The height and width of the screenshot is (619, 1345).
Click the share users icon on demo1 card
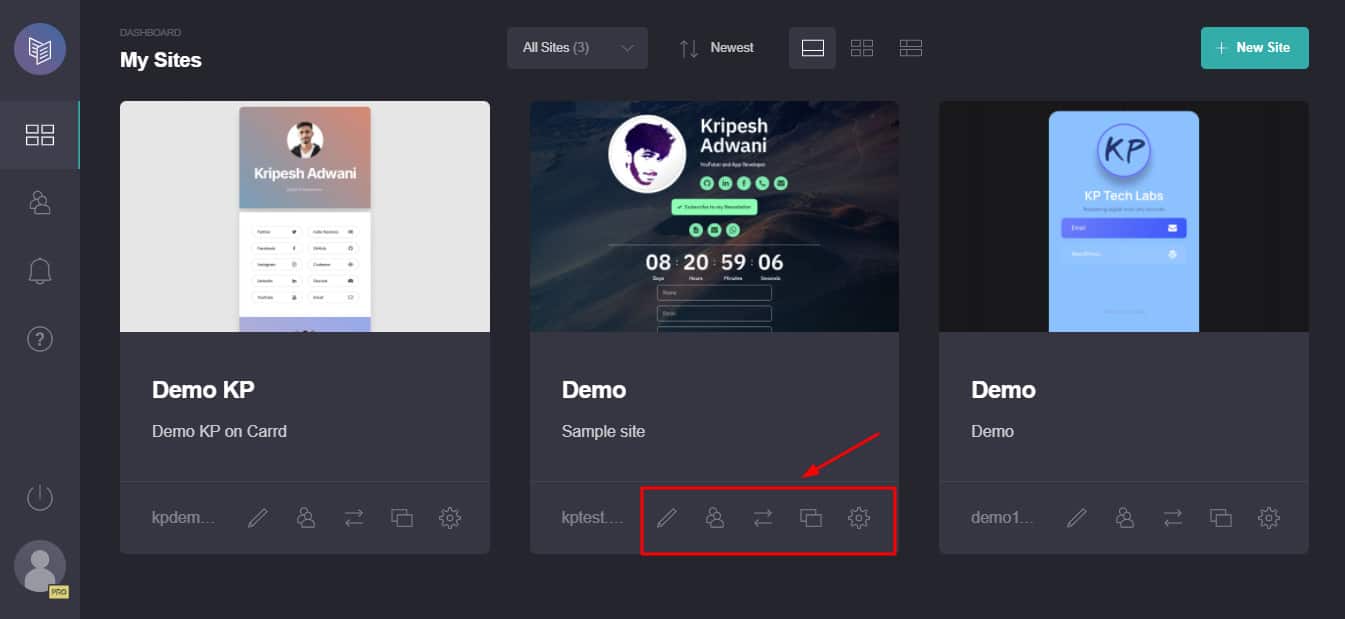click(1125, 518)
